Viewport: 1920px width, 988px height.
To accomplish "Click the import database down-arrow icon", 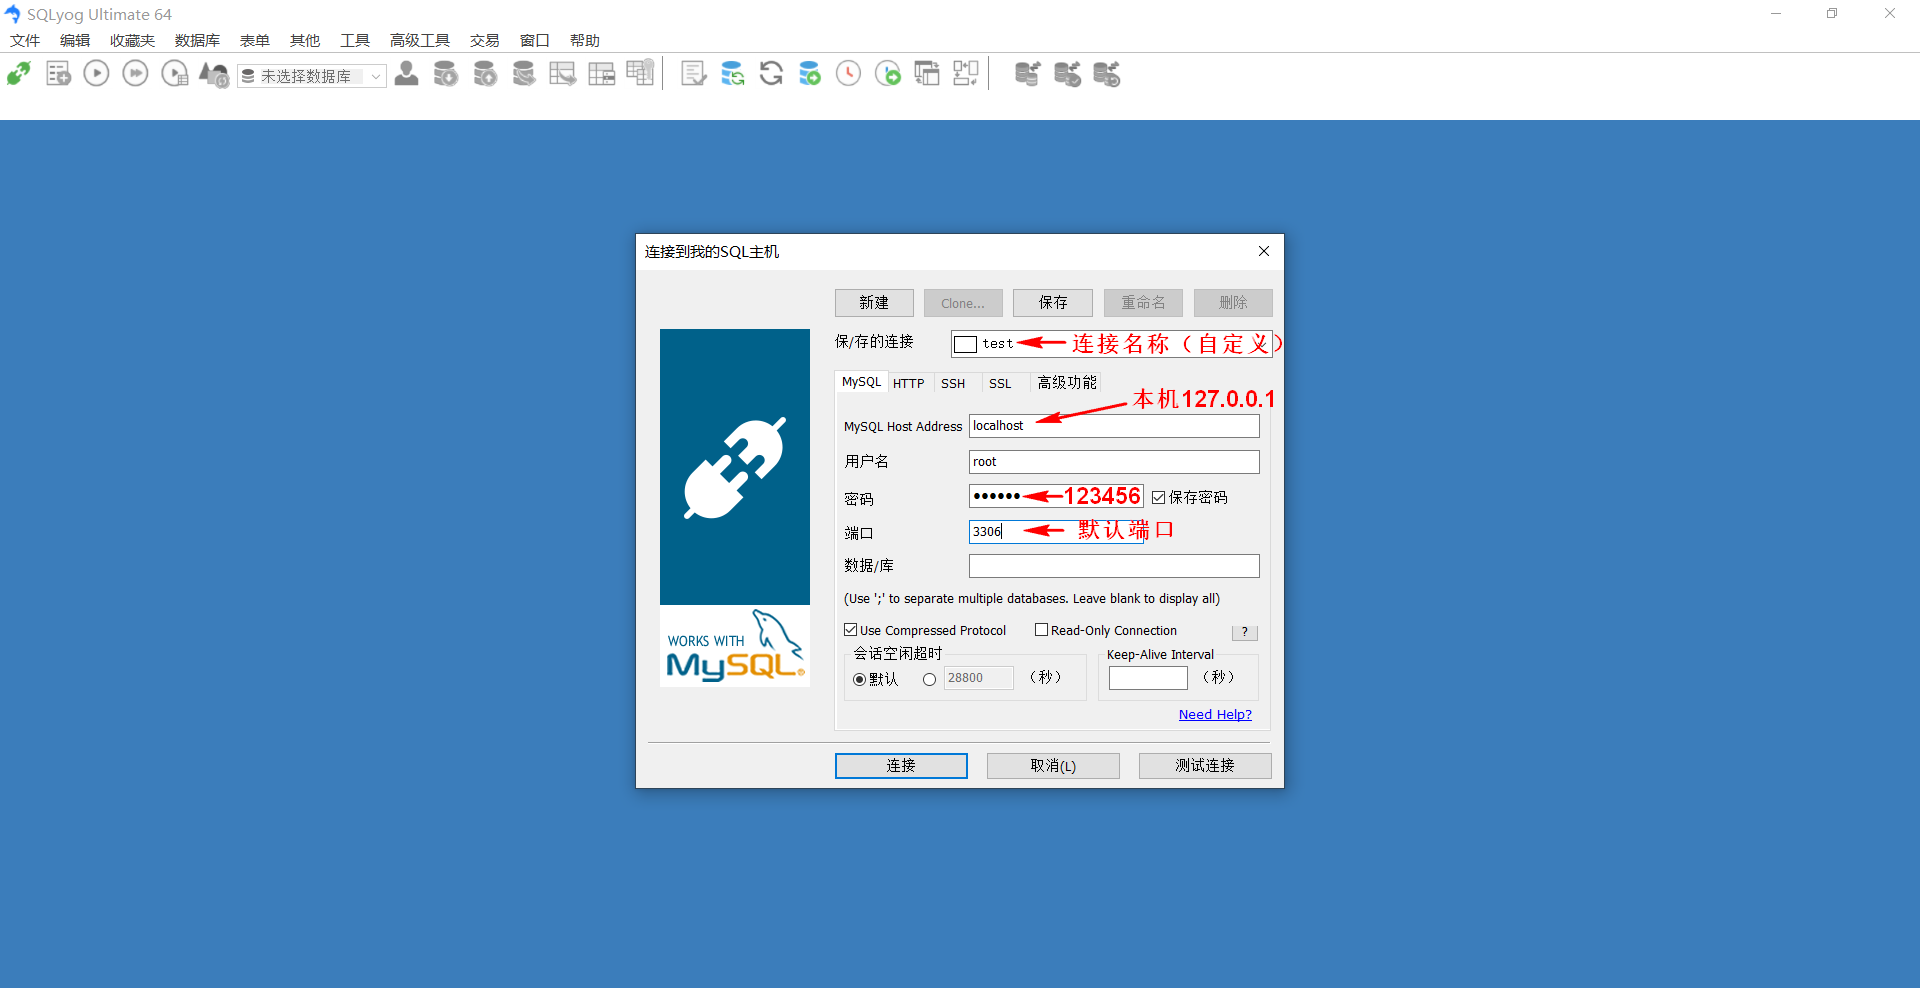I will coord(445,74).
